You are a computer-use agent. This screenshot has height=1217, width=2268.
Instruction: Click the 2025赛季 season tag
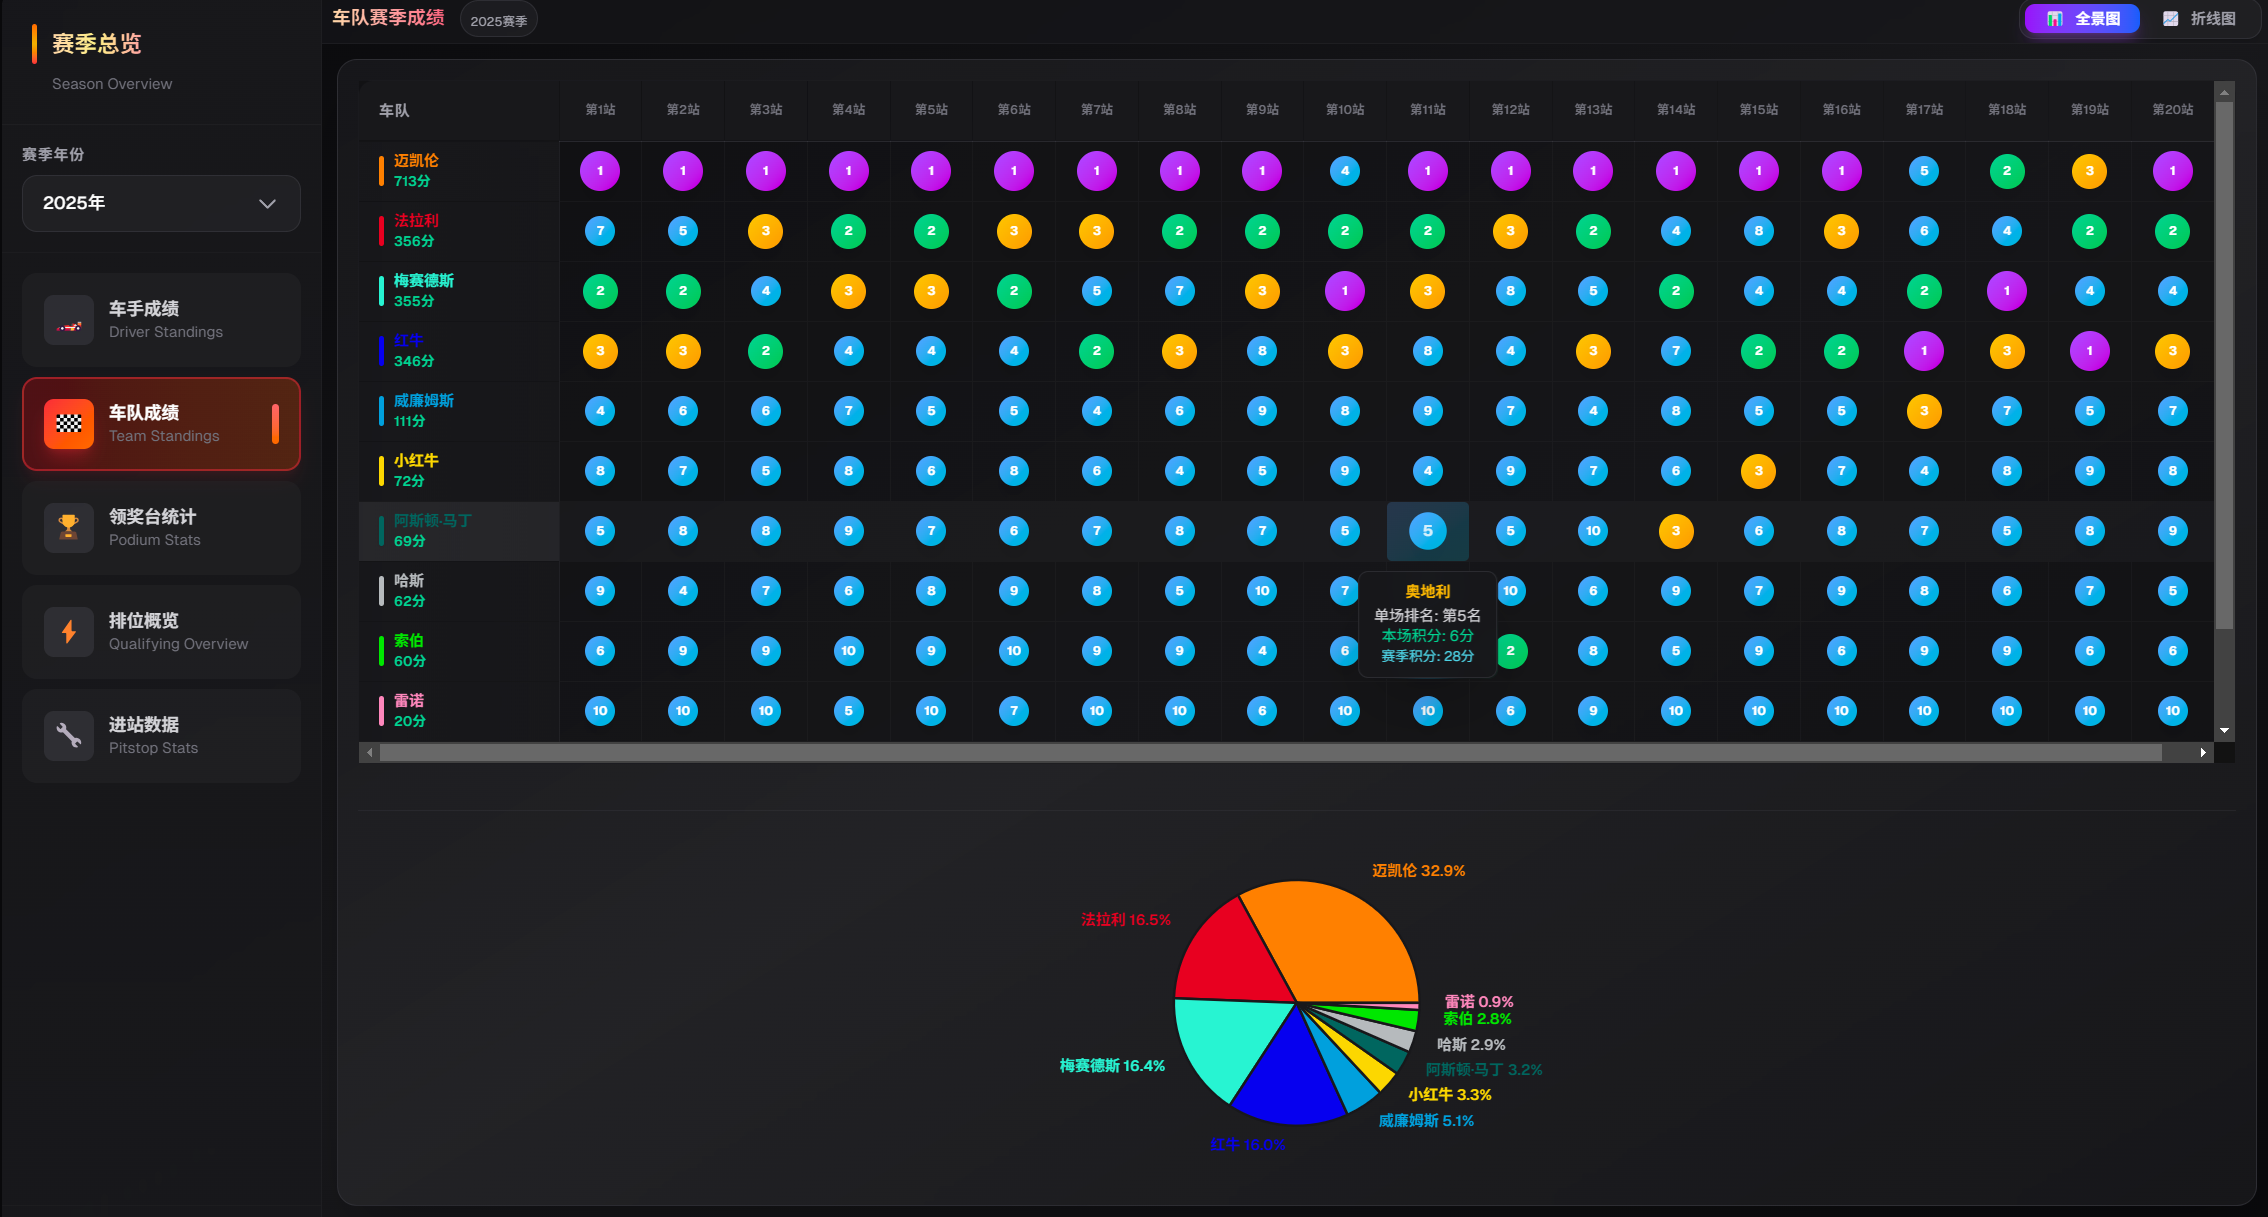click(x=498, y=21)
